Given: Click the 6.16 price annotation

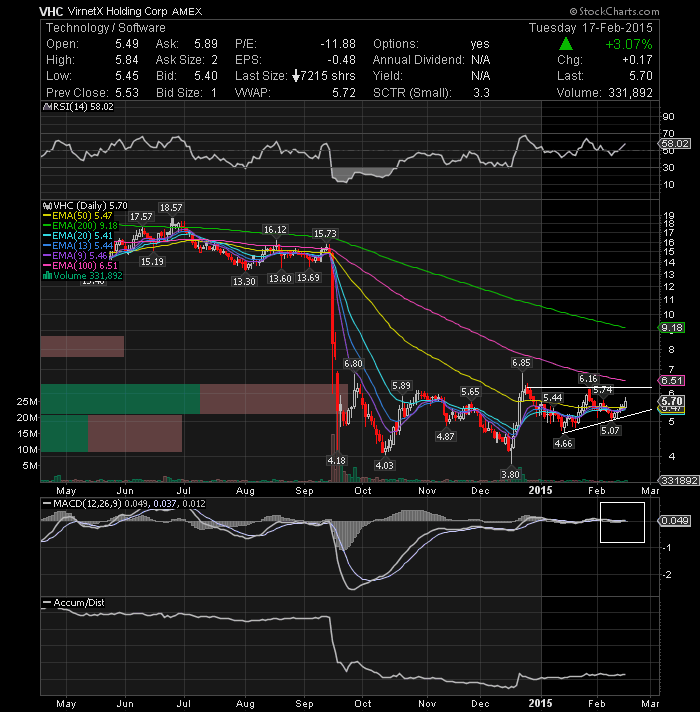Looking at the screenshot, I should [588, 379].
